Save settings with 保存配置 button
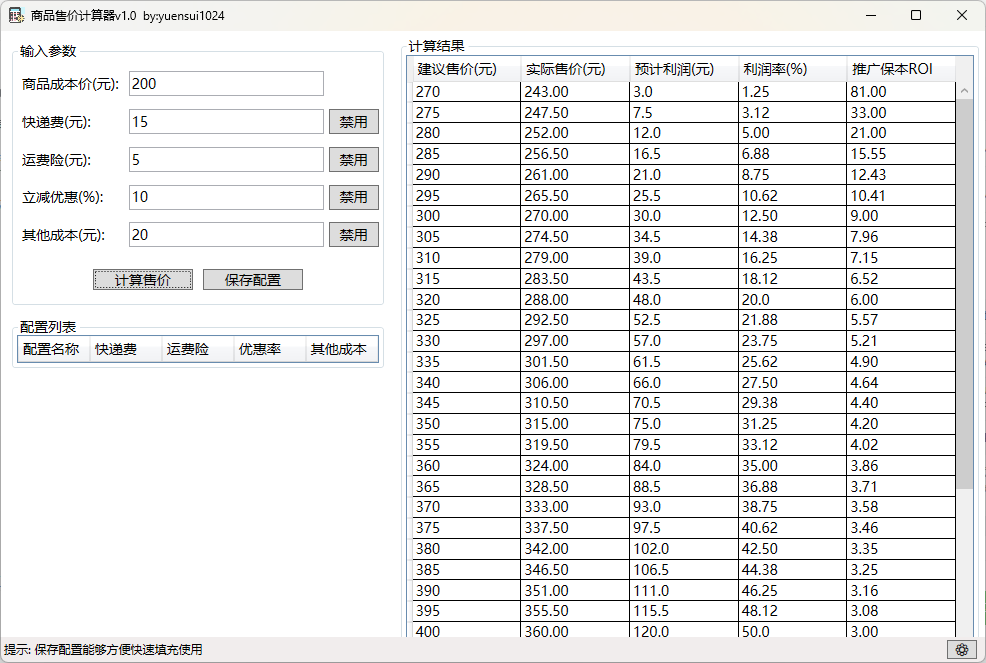The image size is (986, 663). point(252,280)
